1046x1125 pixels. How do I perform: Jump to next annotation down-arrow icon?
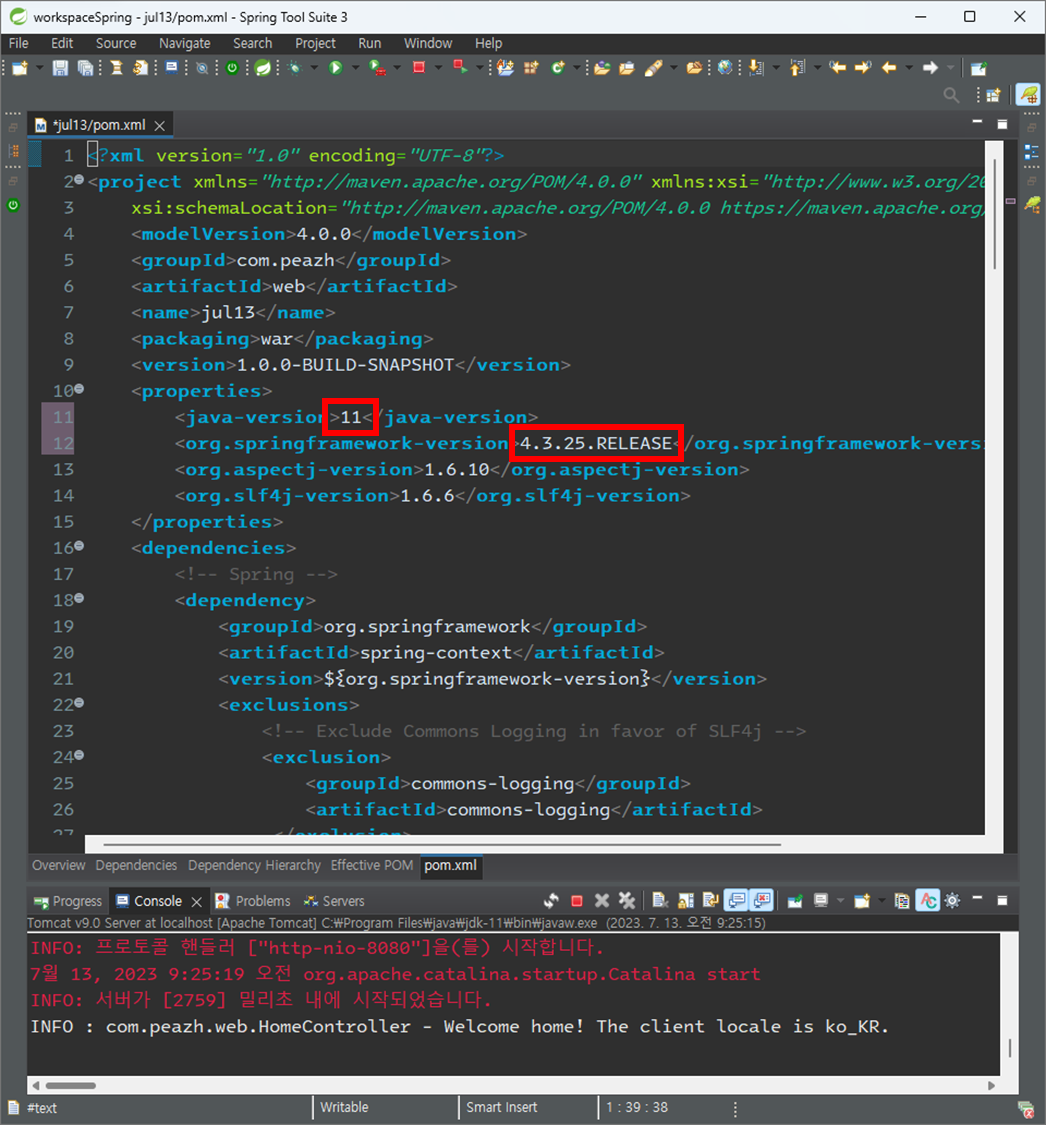point(756,68)
